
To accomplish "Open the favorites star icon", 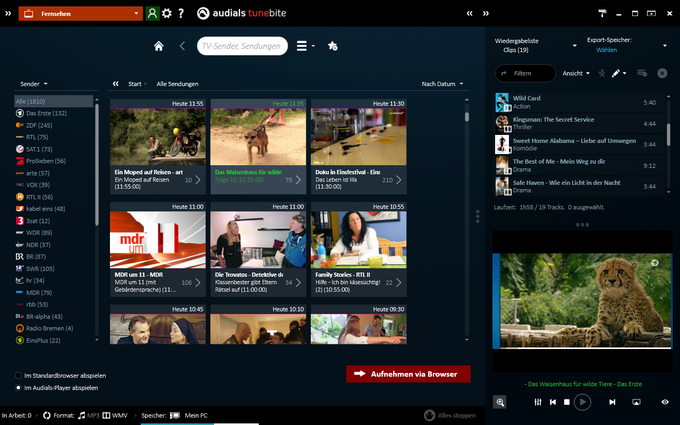I will pyautogui.click(x=333, y=46).
